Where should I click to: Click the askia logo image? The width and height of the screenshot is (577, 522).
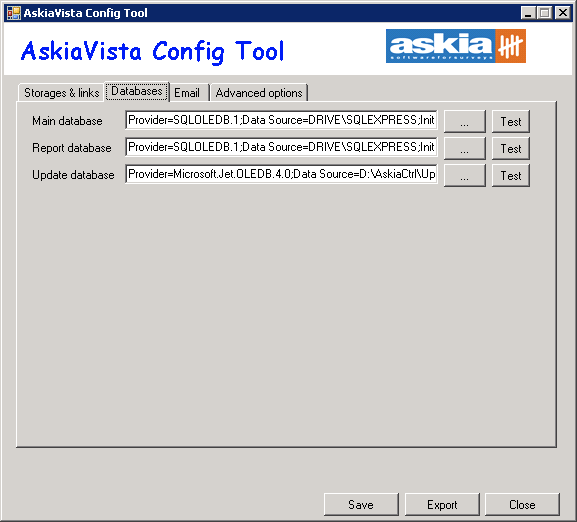pos(456,46)
